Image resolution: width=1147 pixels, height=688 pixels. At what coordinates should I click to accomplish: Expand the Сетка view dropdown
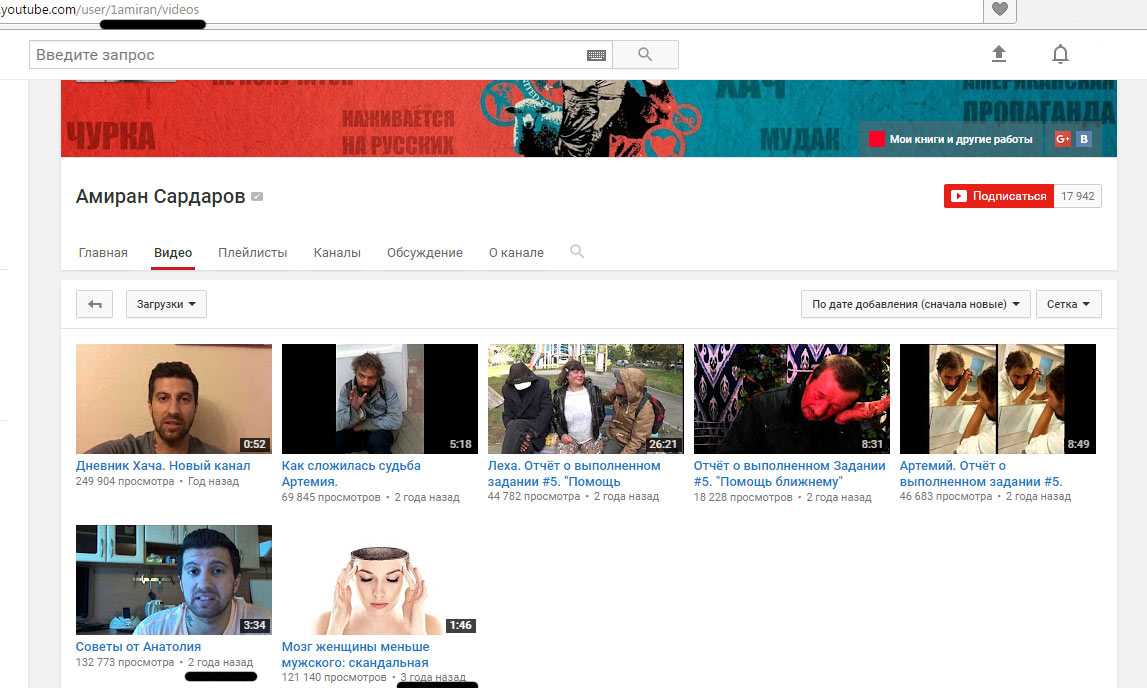point(1068,304)
